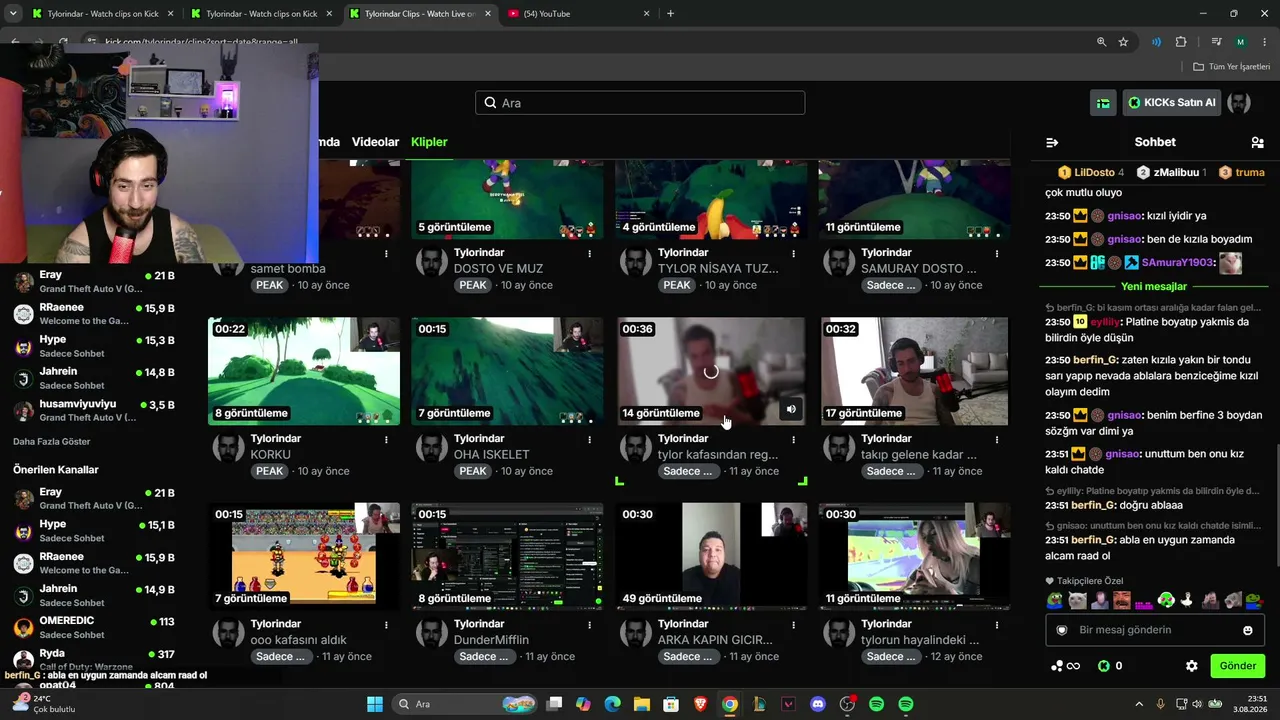Insert the green Pepe emote in chat
The image size is (1280, 720).
tap(1055, 601)
